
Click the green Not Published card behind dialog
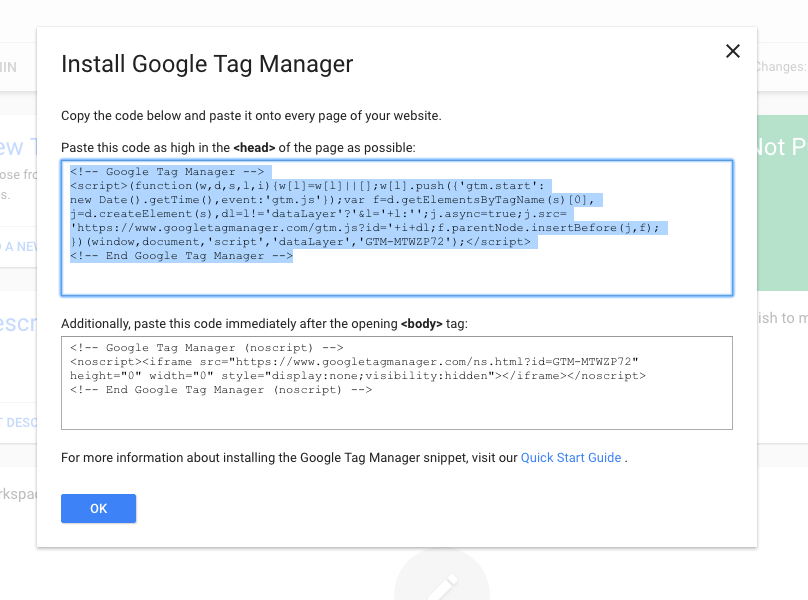pos(782,200)
